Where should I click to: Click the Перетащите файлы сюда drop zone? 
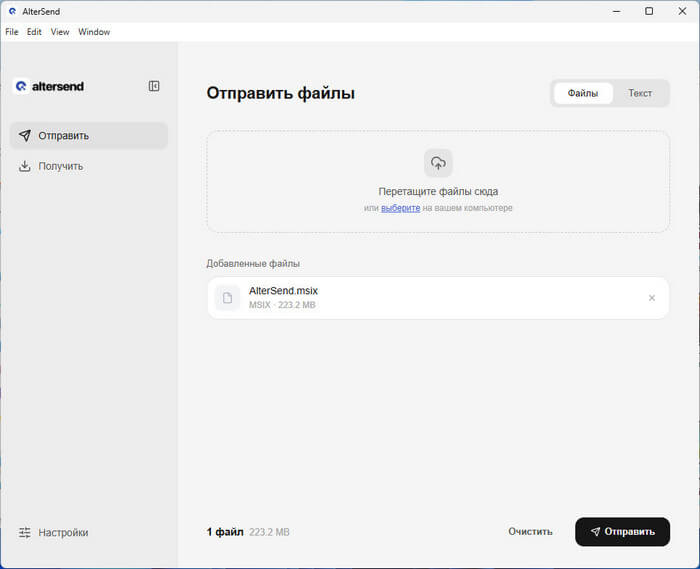438,182
